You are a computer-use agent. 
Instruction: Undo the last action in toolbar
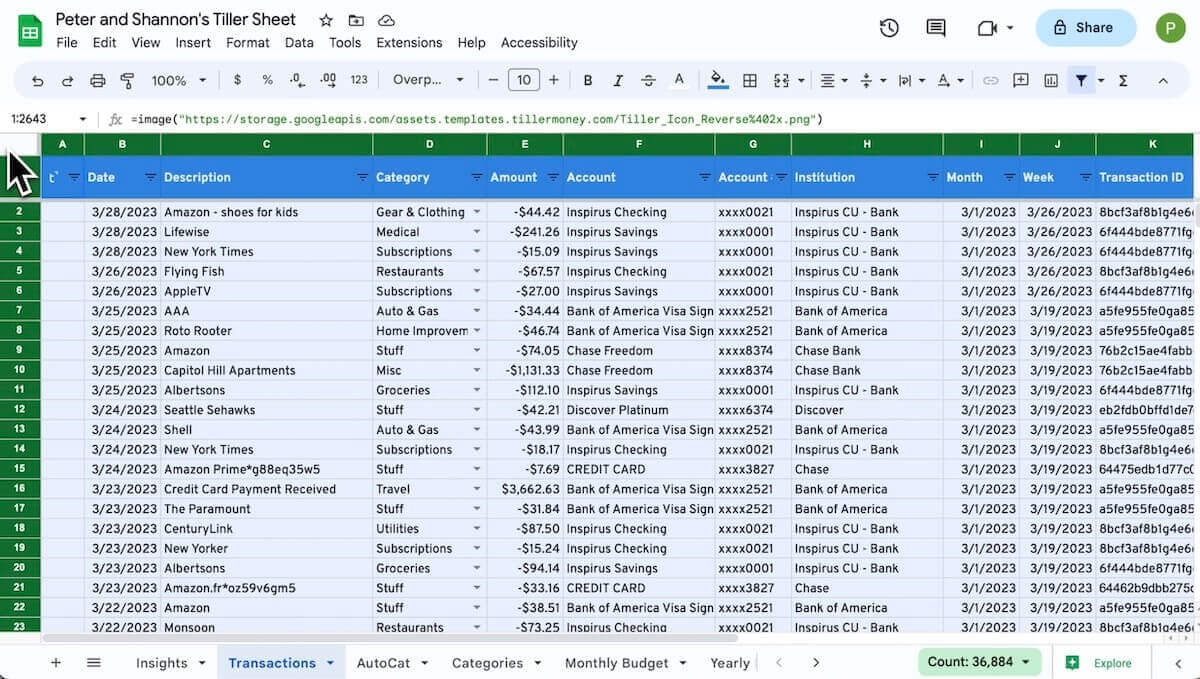tap(38, 80)
